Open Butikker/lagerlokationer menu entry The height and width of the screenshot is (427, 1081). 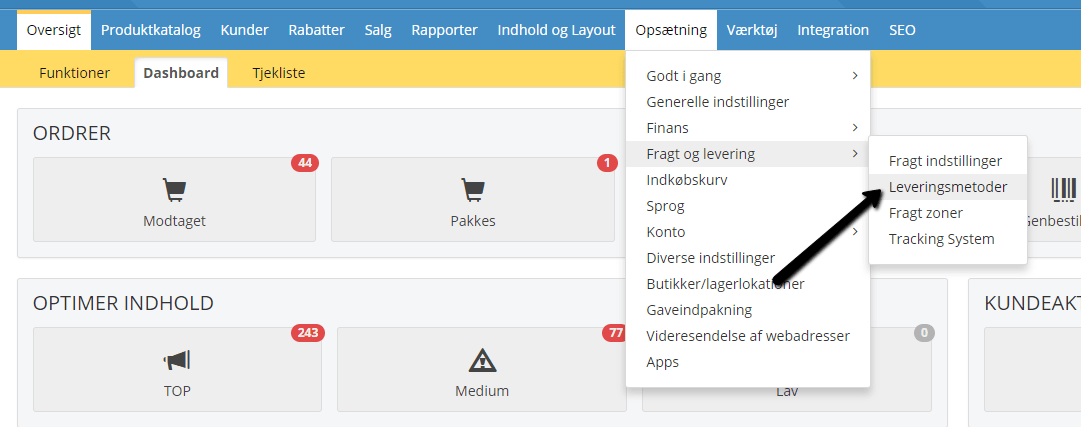[748, 284]
